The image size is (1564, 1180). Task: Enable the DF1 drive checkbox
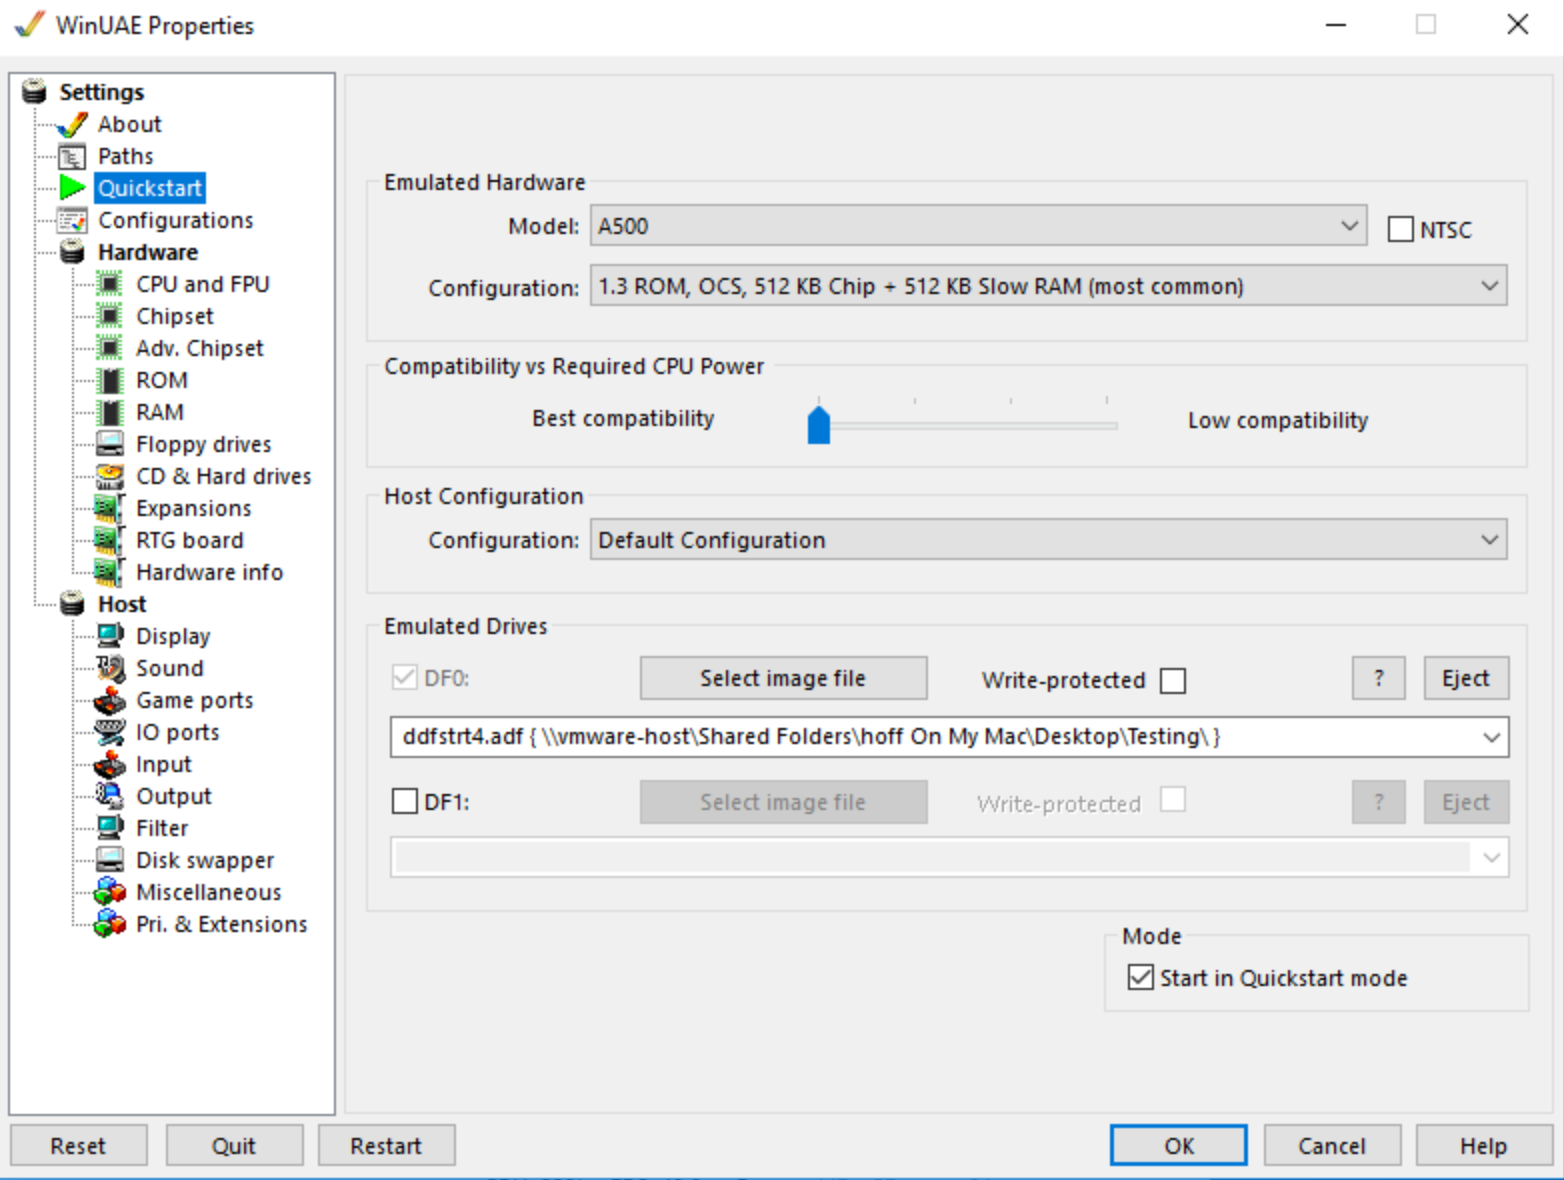[405, 802]
